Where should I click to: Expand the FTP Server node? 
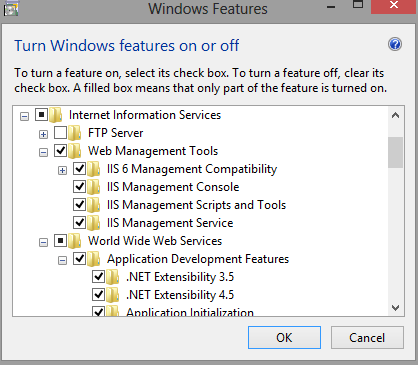[x=43, y=134]
